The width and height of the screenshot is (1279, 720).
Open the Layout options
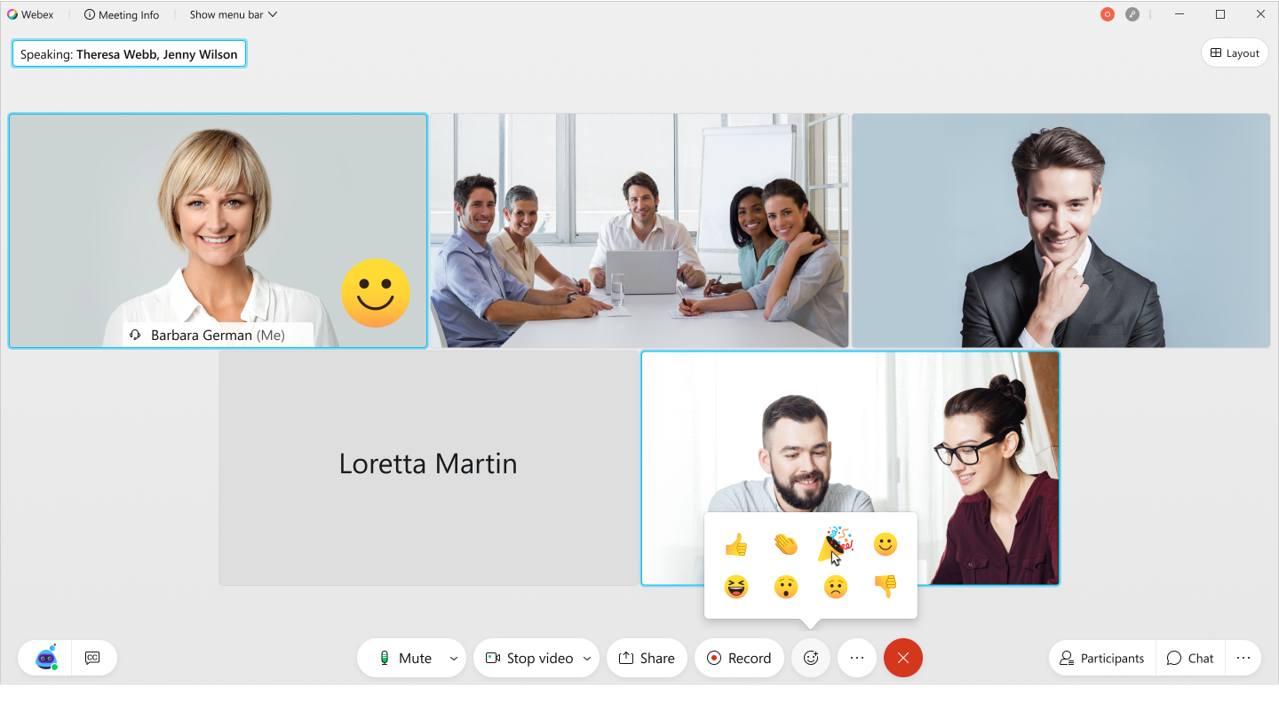coord(1235,53)
